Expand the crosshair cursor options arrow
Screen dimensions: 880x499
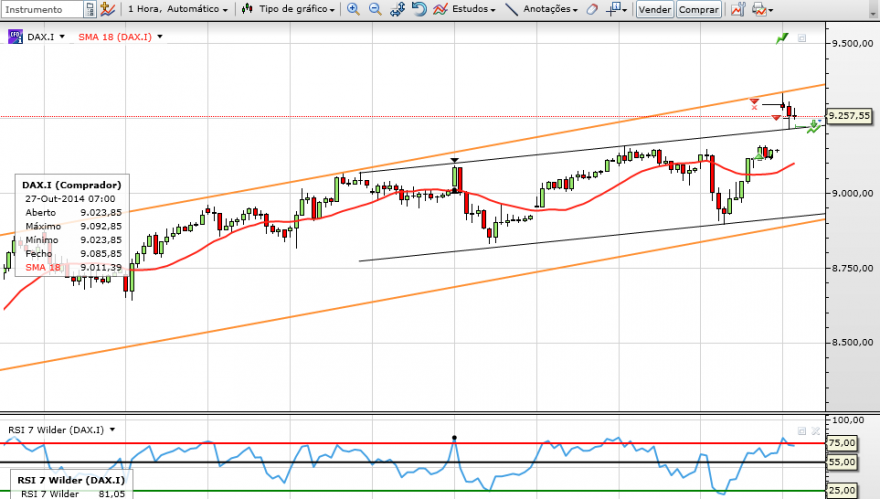click(625, 10)
